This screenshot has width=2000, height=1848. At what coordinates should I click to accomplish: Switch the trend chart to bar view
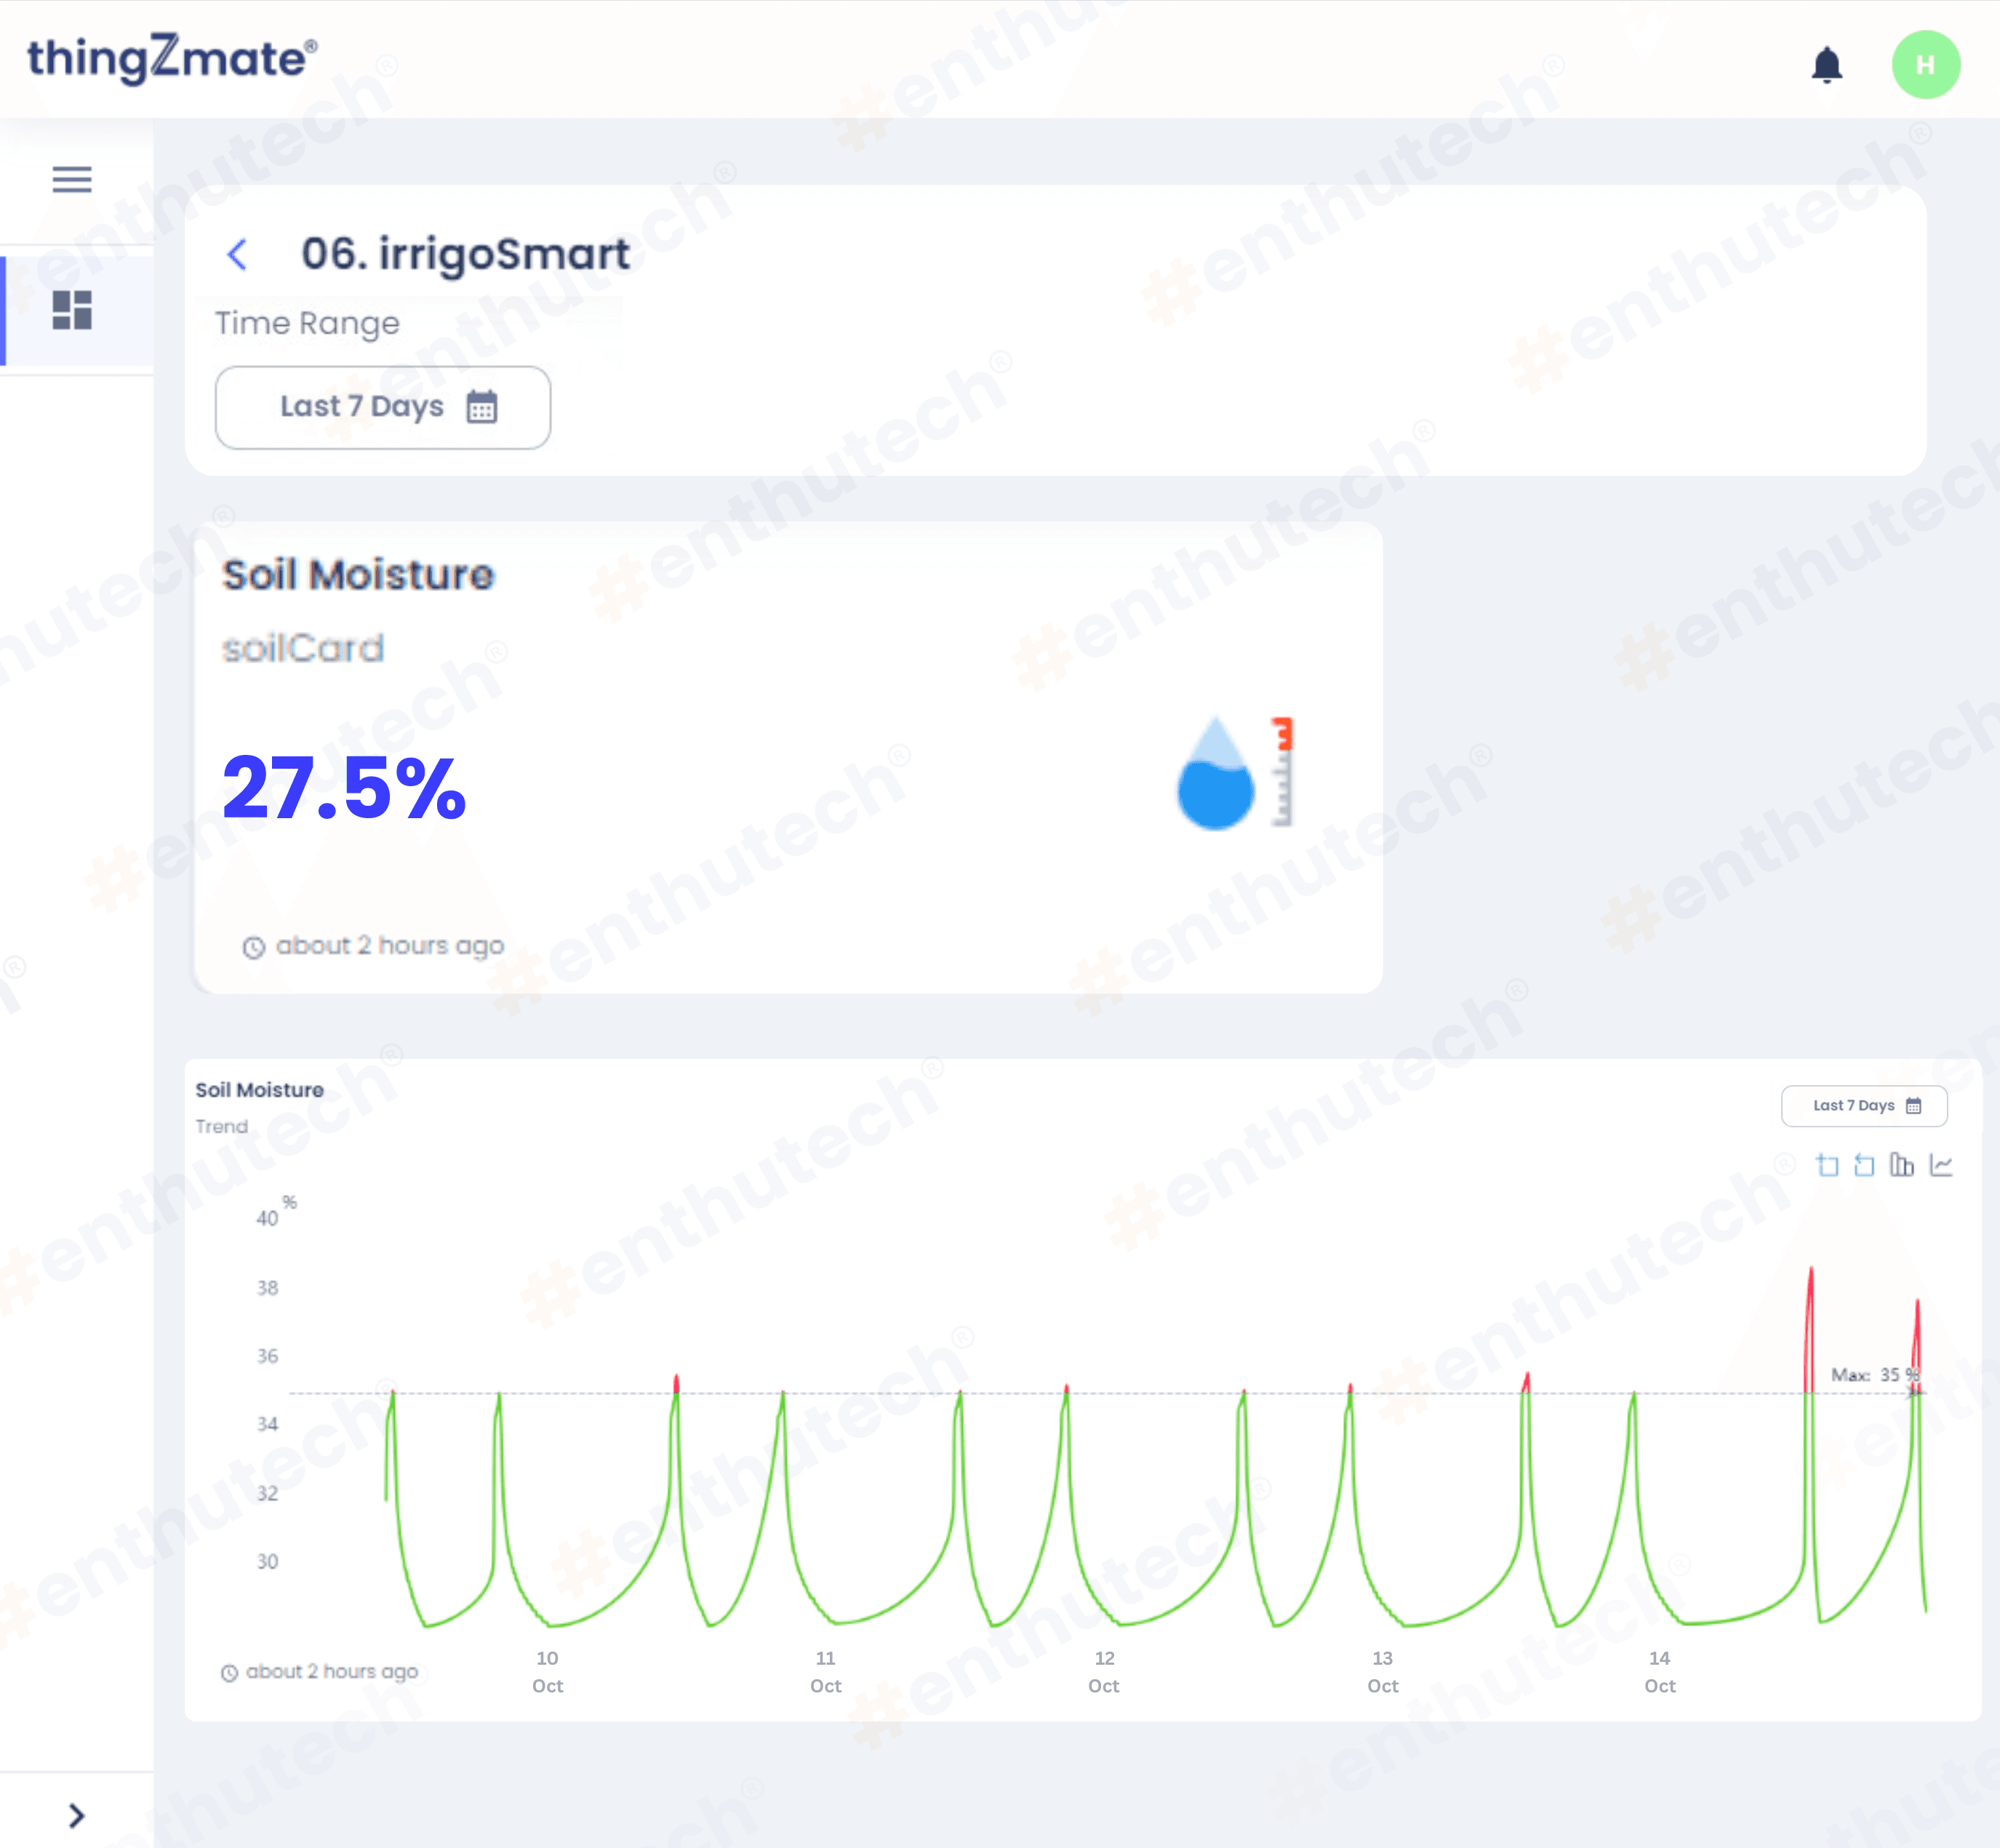pyautogui.click(x=1901, y=1165)
